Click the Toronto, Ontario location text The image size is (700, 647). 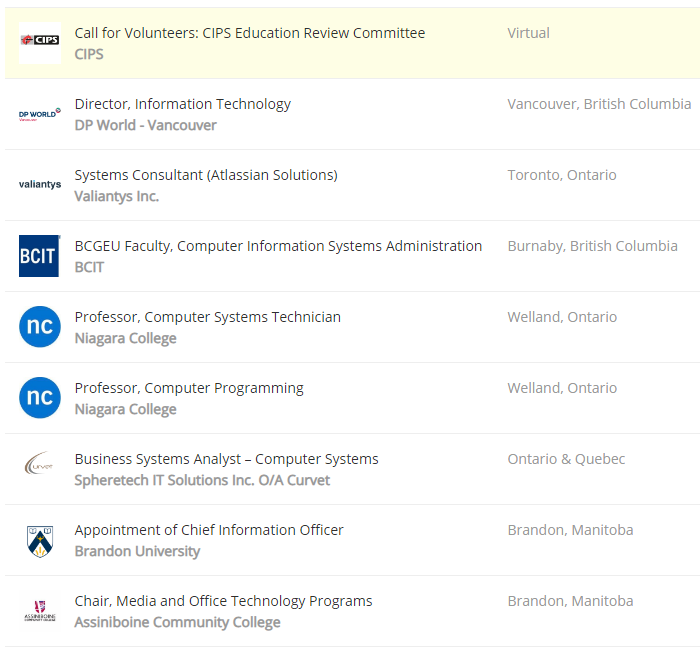562,175
